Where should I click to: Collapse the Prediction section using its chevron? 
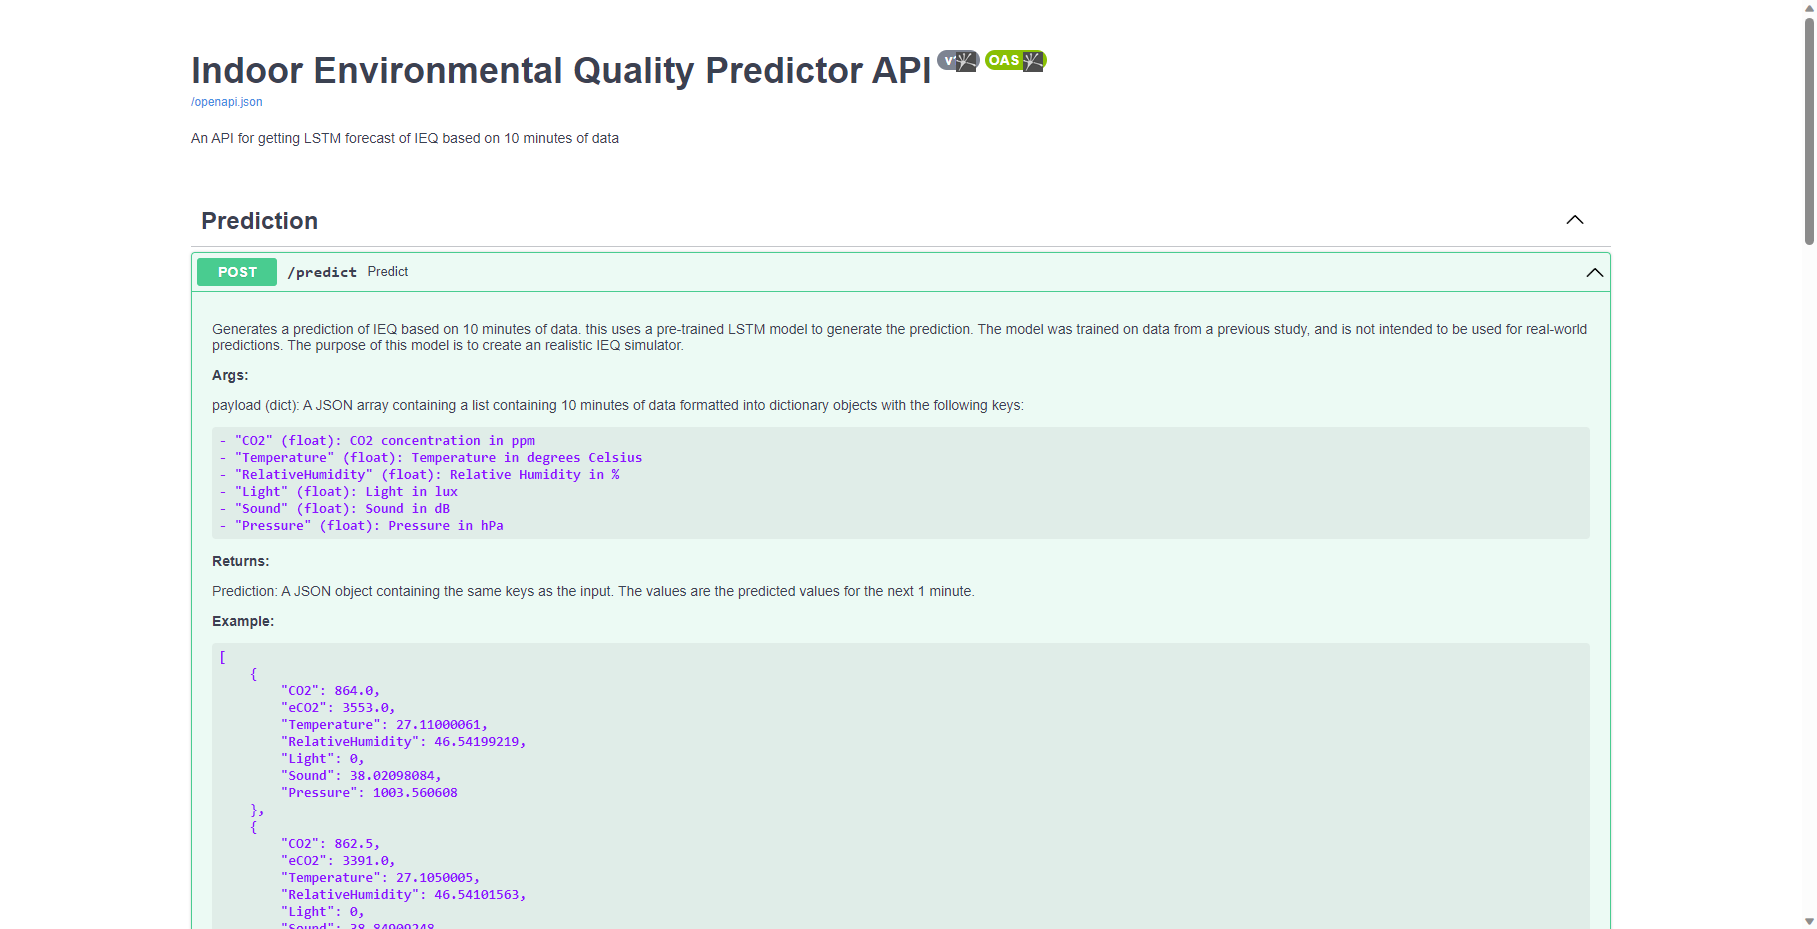click(x=1575, y=220)
